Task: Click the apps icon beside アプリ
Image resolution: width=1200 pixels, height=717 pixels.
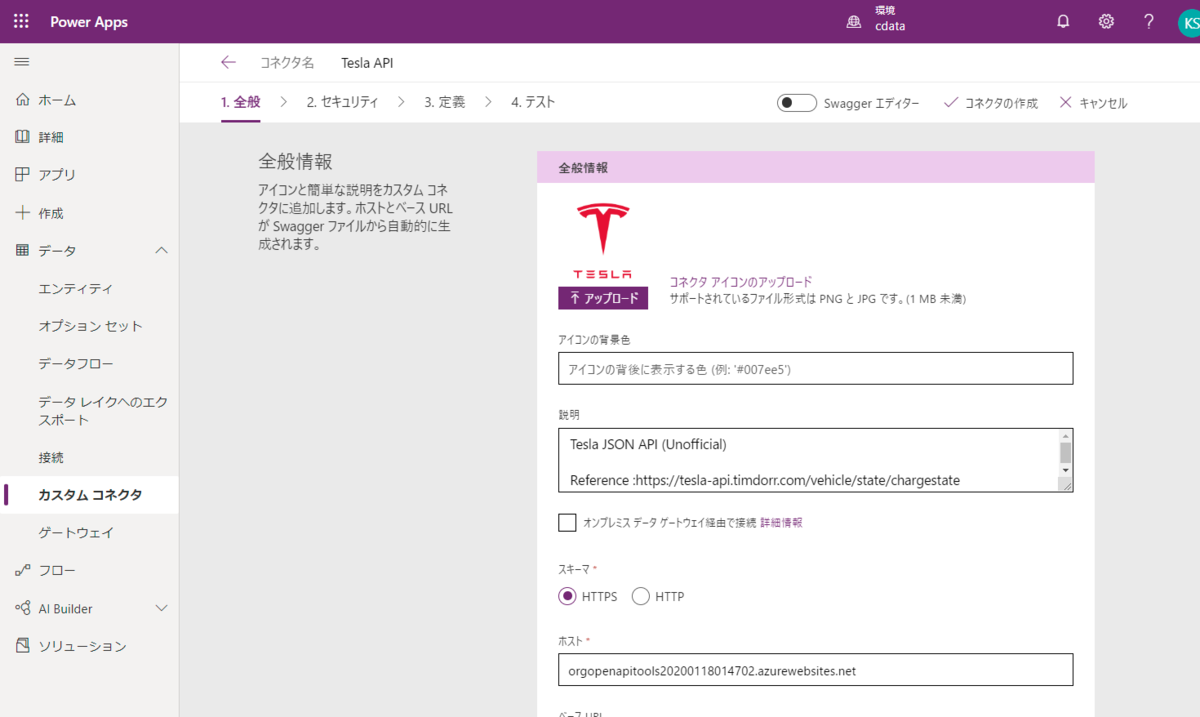Action: [23, 175]
